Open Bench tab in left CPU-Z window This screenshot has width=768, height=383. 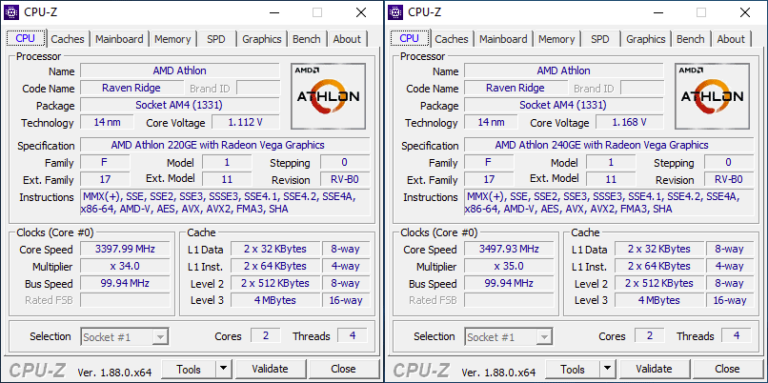(x=306, y=39)
